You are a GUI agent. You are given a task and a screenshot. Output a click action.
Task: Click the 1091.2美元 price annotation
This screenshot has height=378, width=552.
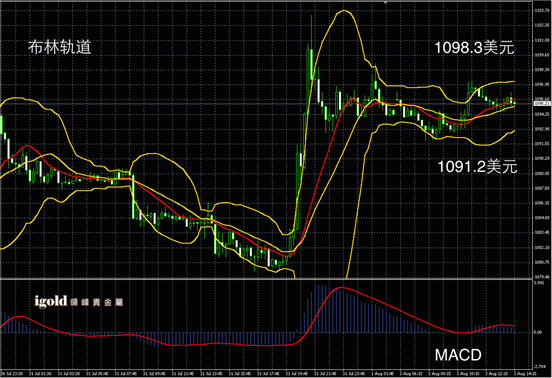tap(477, 166)
